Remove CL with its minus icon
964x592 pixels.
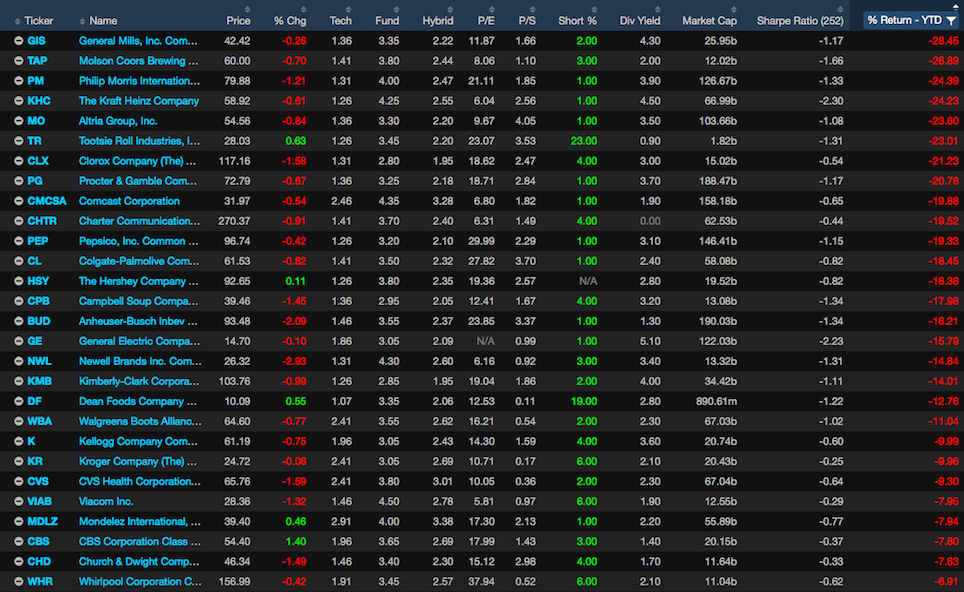click(x=18, y=261)
